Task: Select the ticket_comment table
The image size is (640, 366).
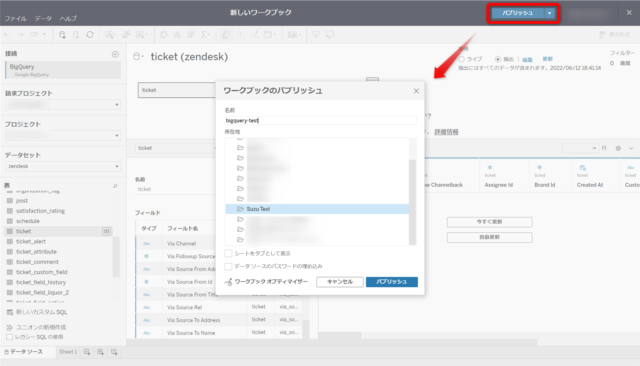Action: [x=37, y=262]
